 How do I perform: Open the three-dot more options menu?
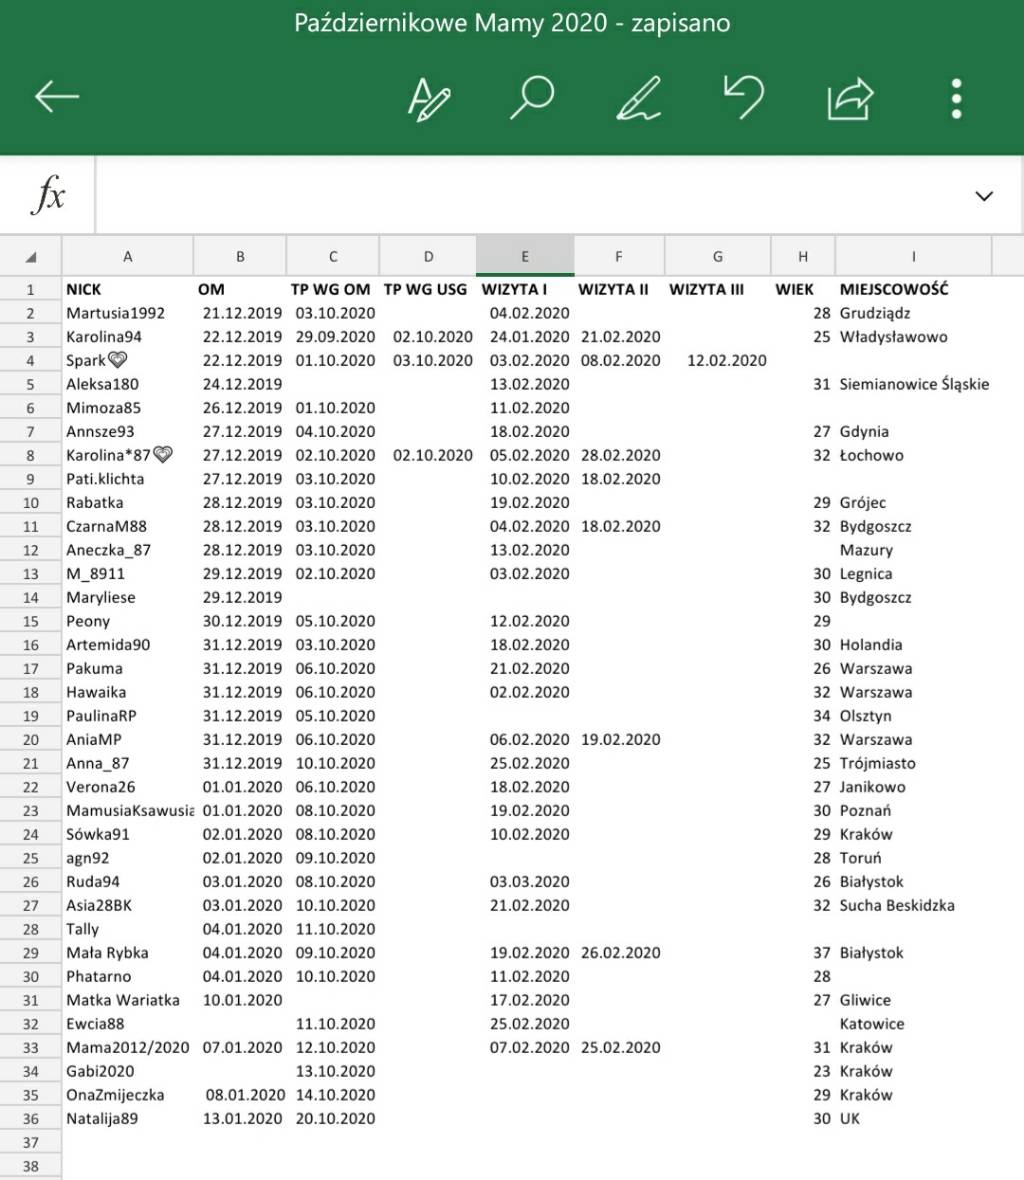956,98
